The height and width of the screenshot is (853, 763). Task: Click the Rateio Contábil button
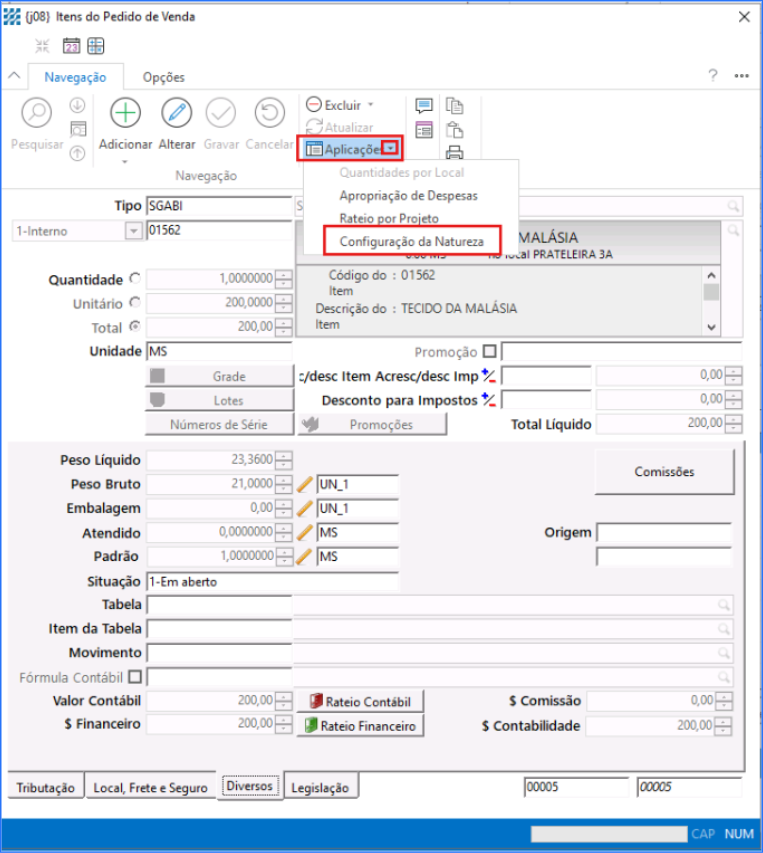358,702
